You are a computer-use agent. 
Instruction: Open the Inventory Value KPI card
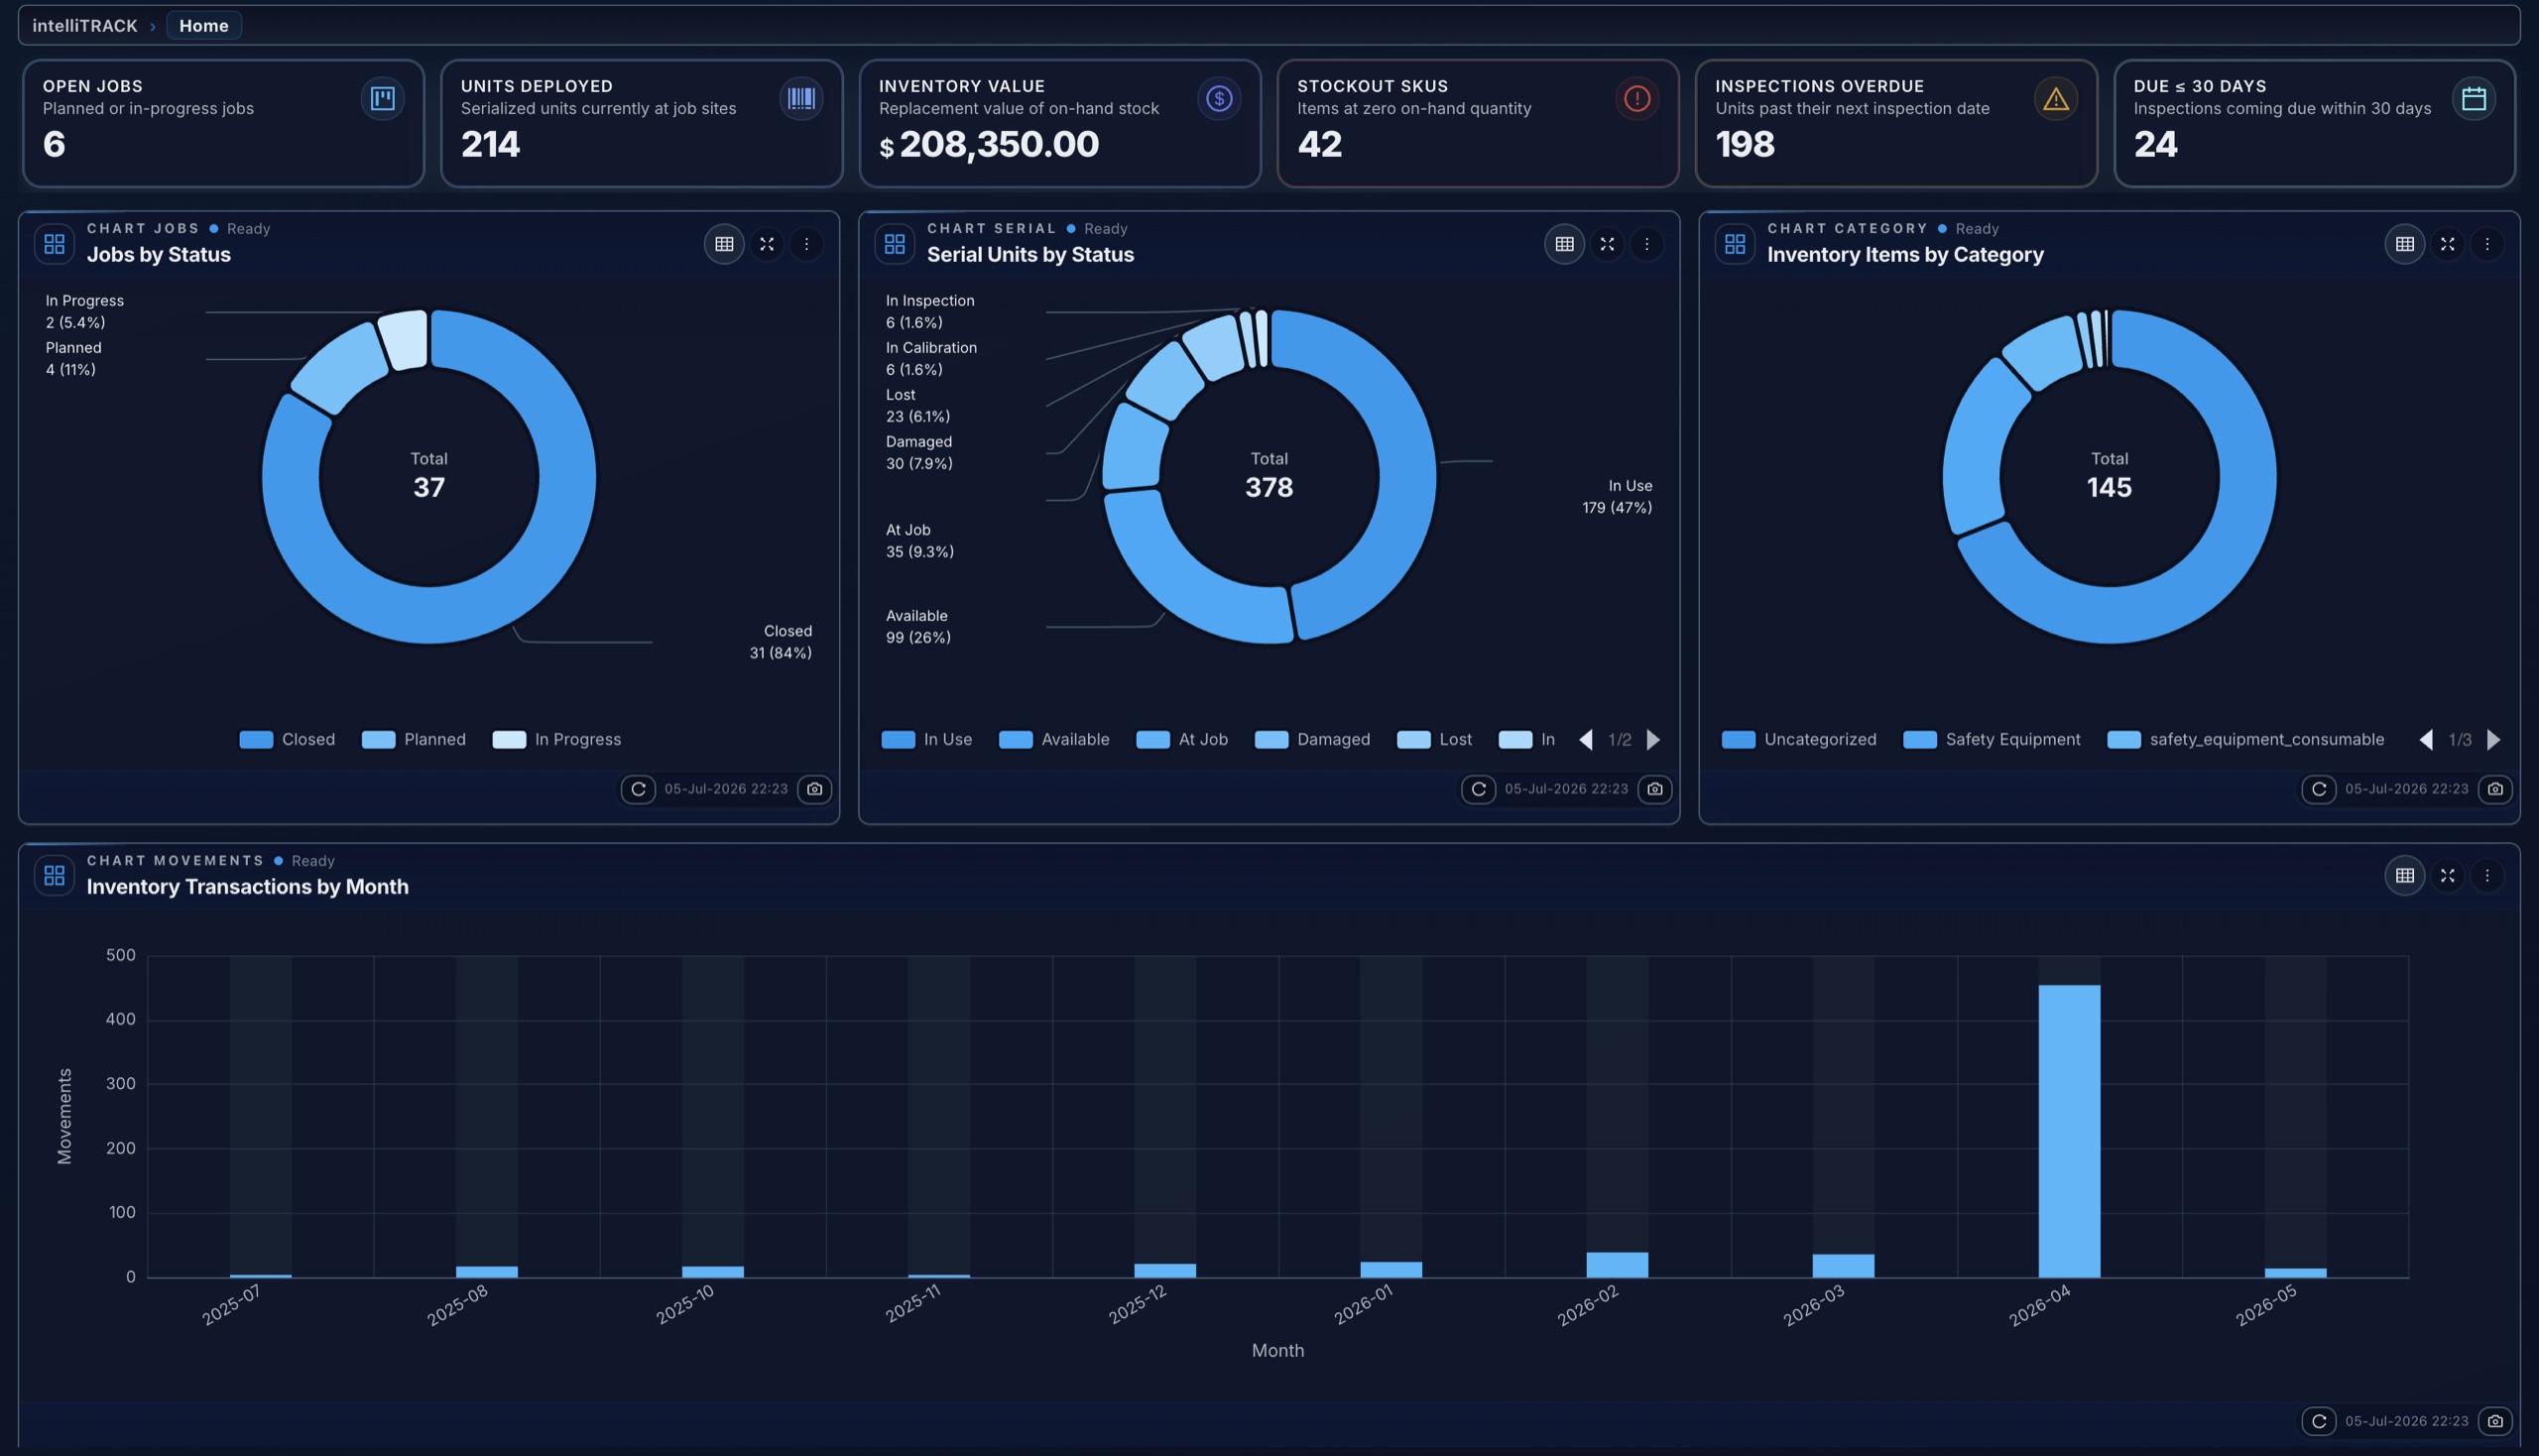(x=1060, y=123)
